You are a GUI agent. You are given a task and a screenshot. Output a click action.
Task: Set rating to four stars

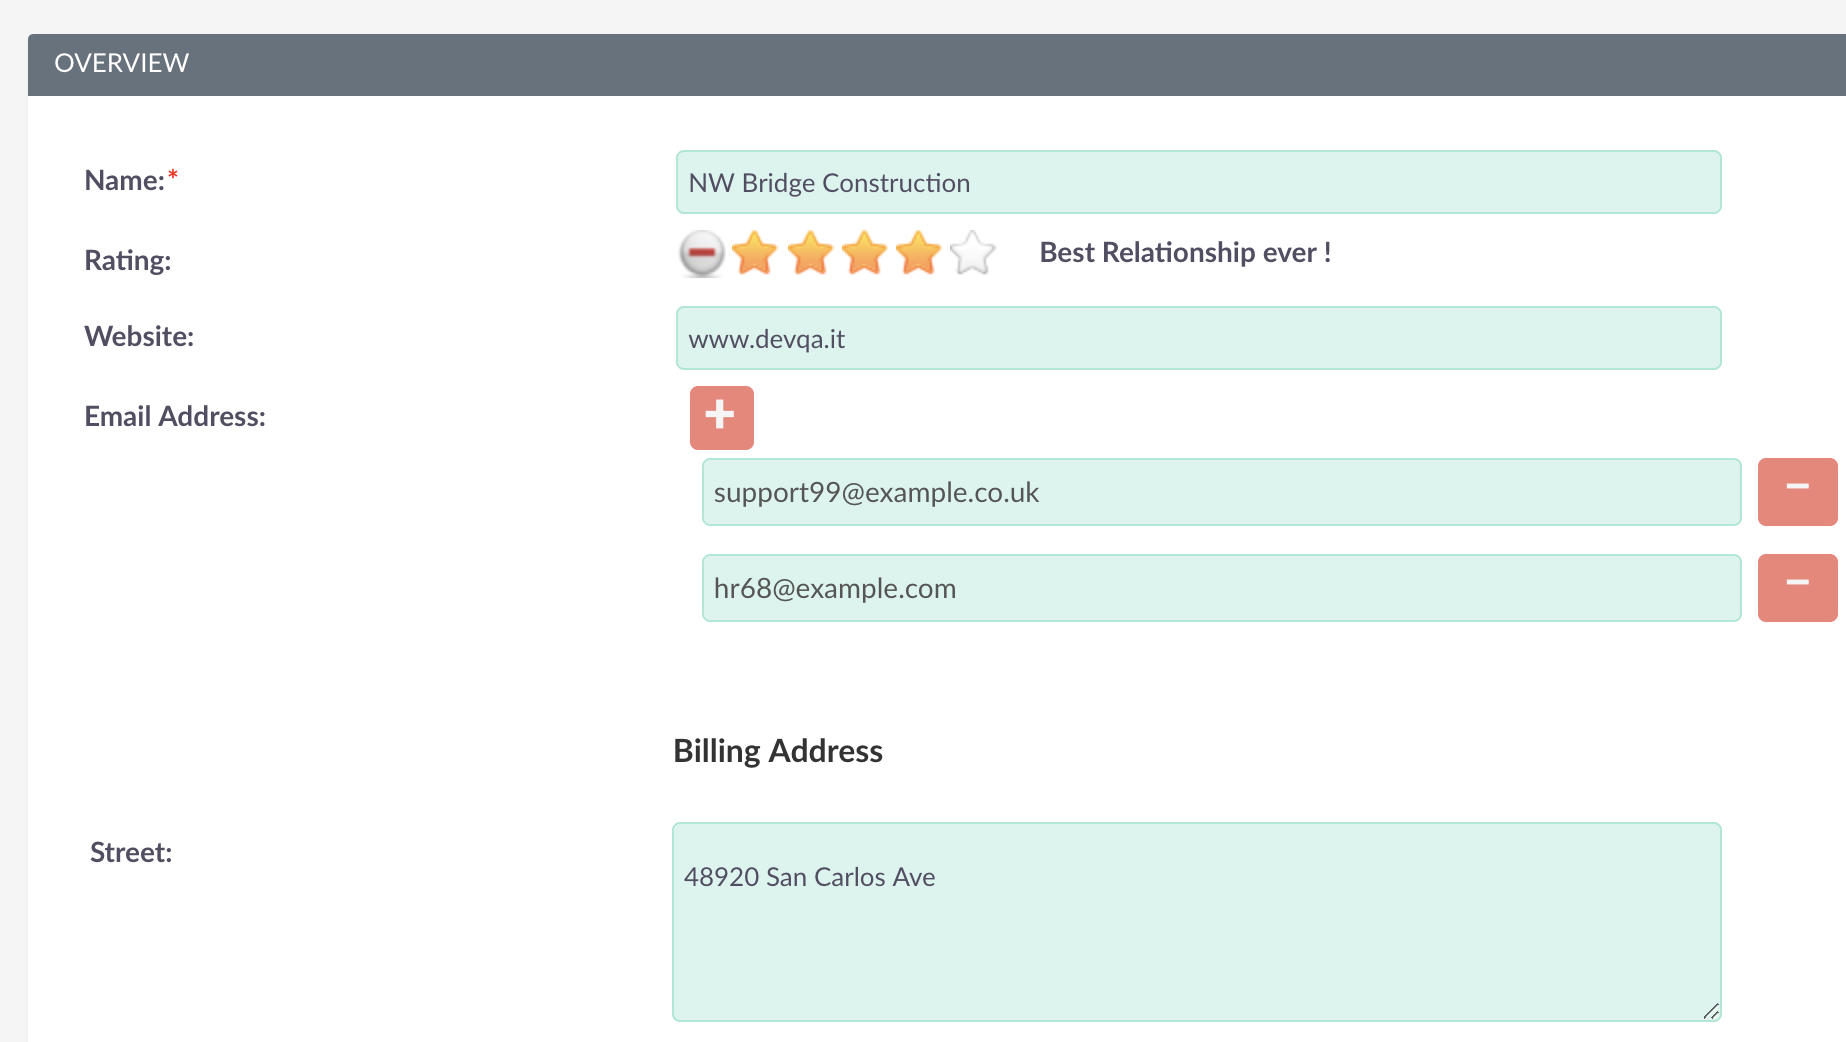pos(918,253)
